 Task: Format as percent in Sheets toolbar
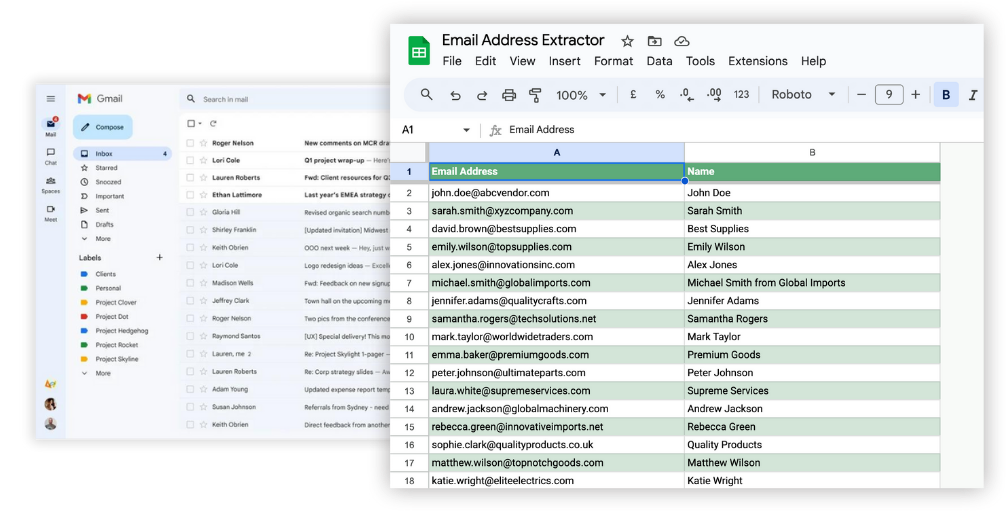click(660, 95)
